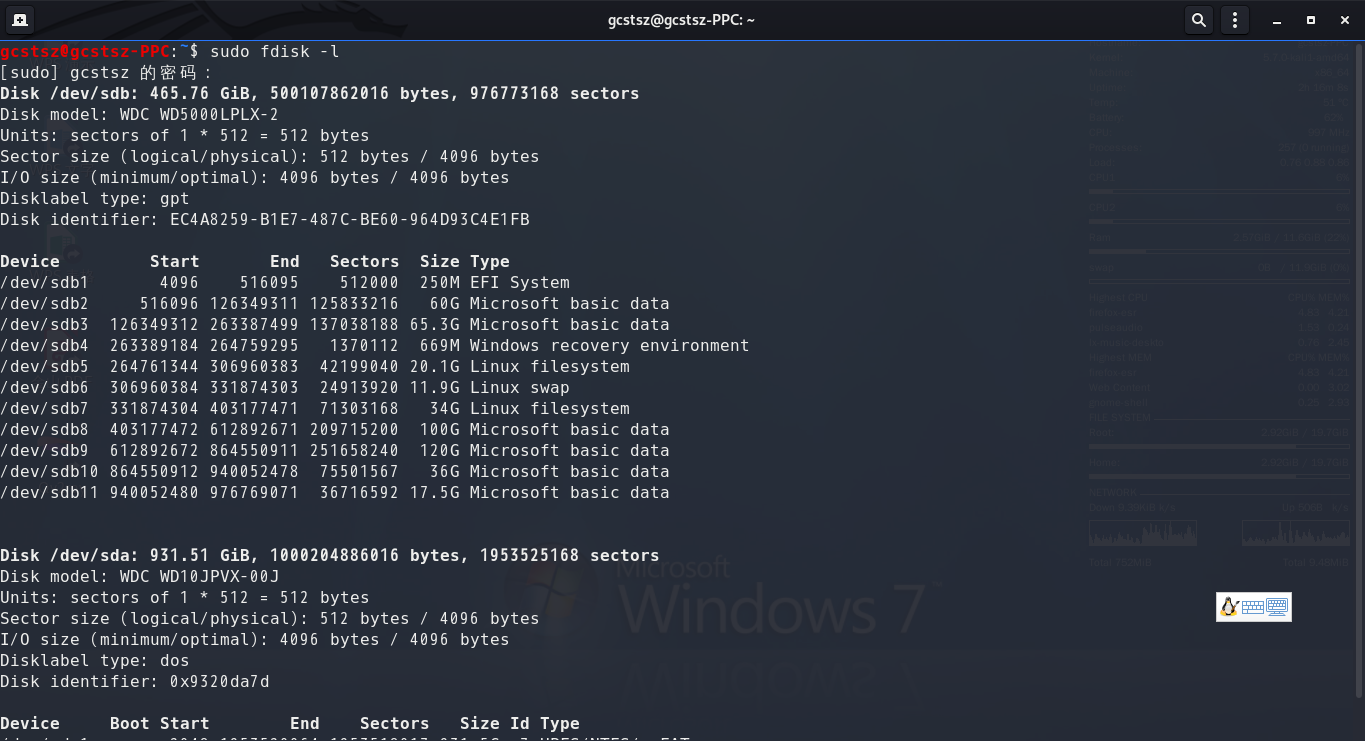Image resolution: width=1365 pixels, height=741 pixels.
Task: Click the '20.1G' size value
Action: [x=435, y=366]
